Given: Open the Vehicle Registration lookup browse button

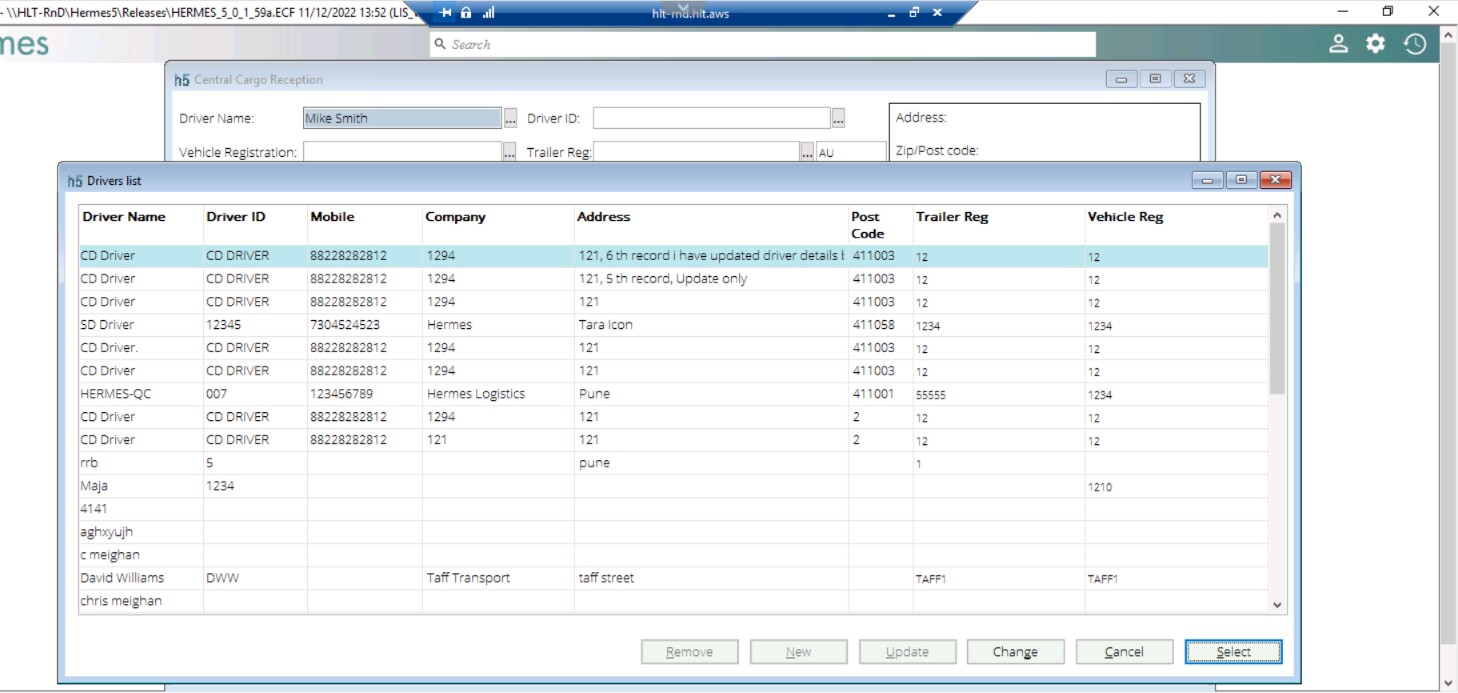Looking at the screenshot, I should (x=508, y=152).
